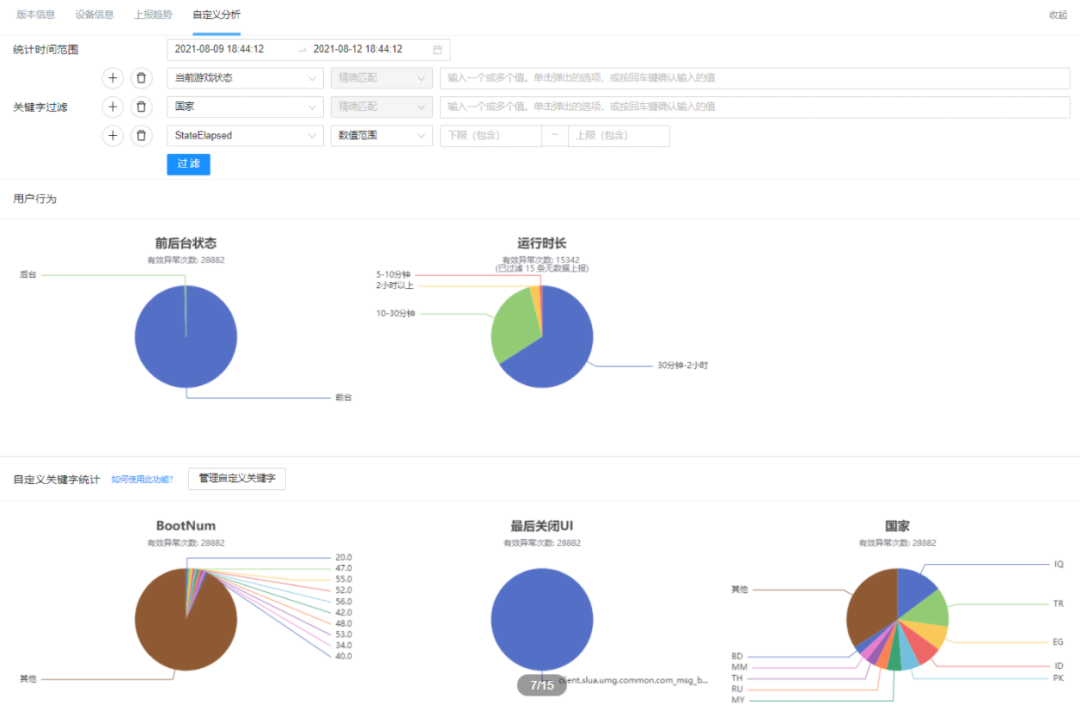Delete the 当前游戏状态 filter row

pos(141,78)
